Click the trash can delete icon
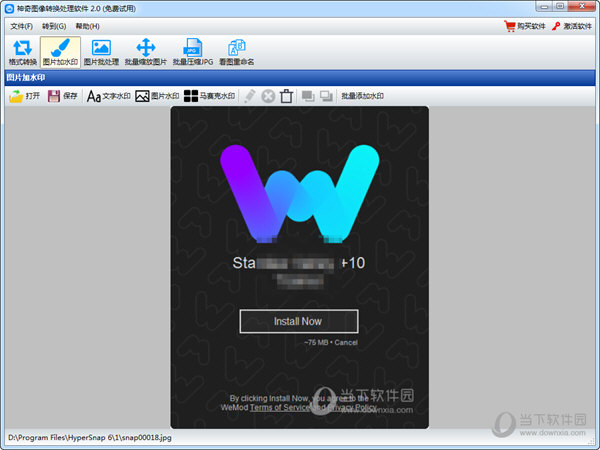This screenshot has height=450, width=600. pos(286,96)
